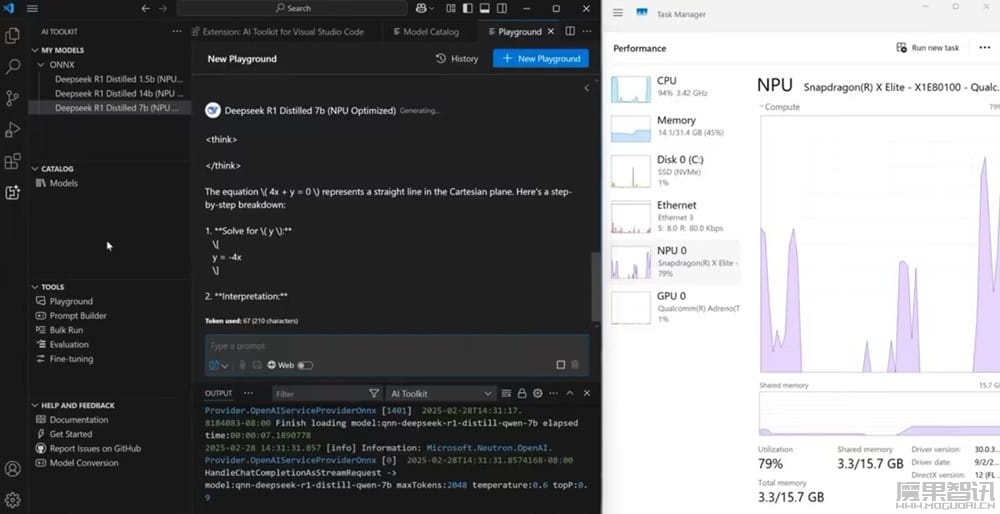The height and width of the screenshot is (514, 1000).
Task: Select the Playground editor tab
Action: [x=514, y=31]
